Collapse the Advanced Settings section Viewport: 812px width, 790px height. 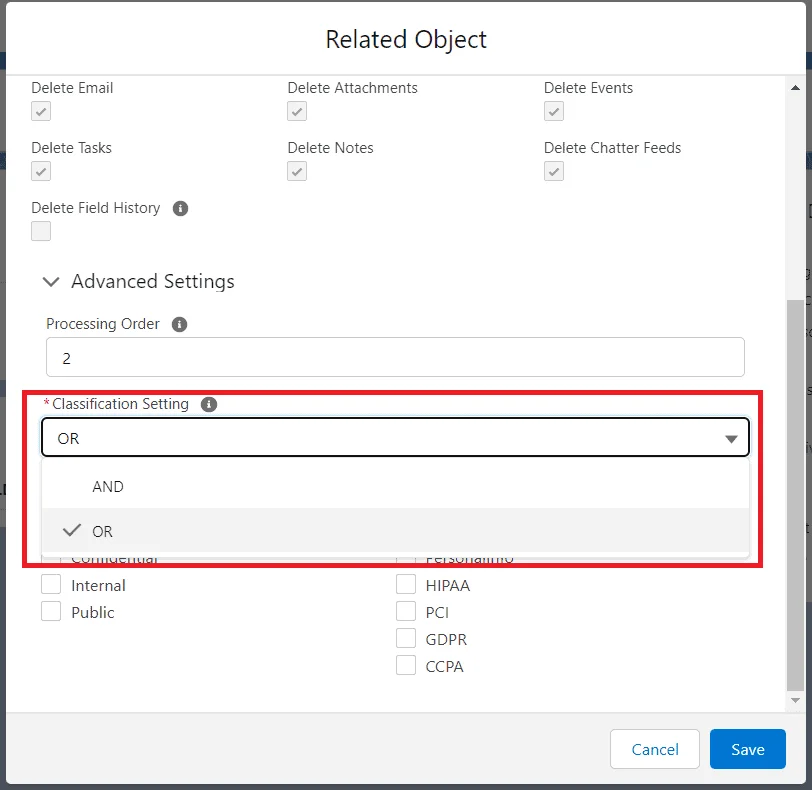(51, 282)
